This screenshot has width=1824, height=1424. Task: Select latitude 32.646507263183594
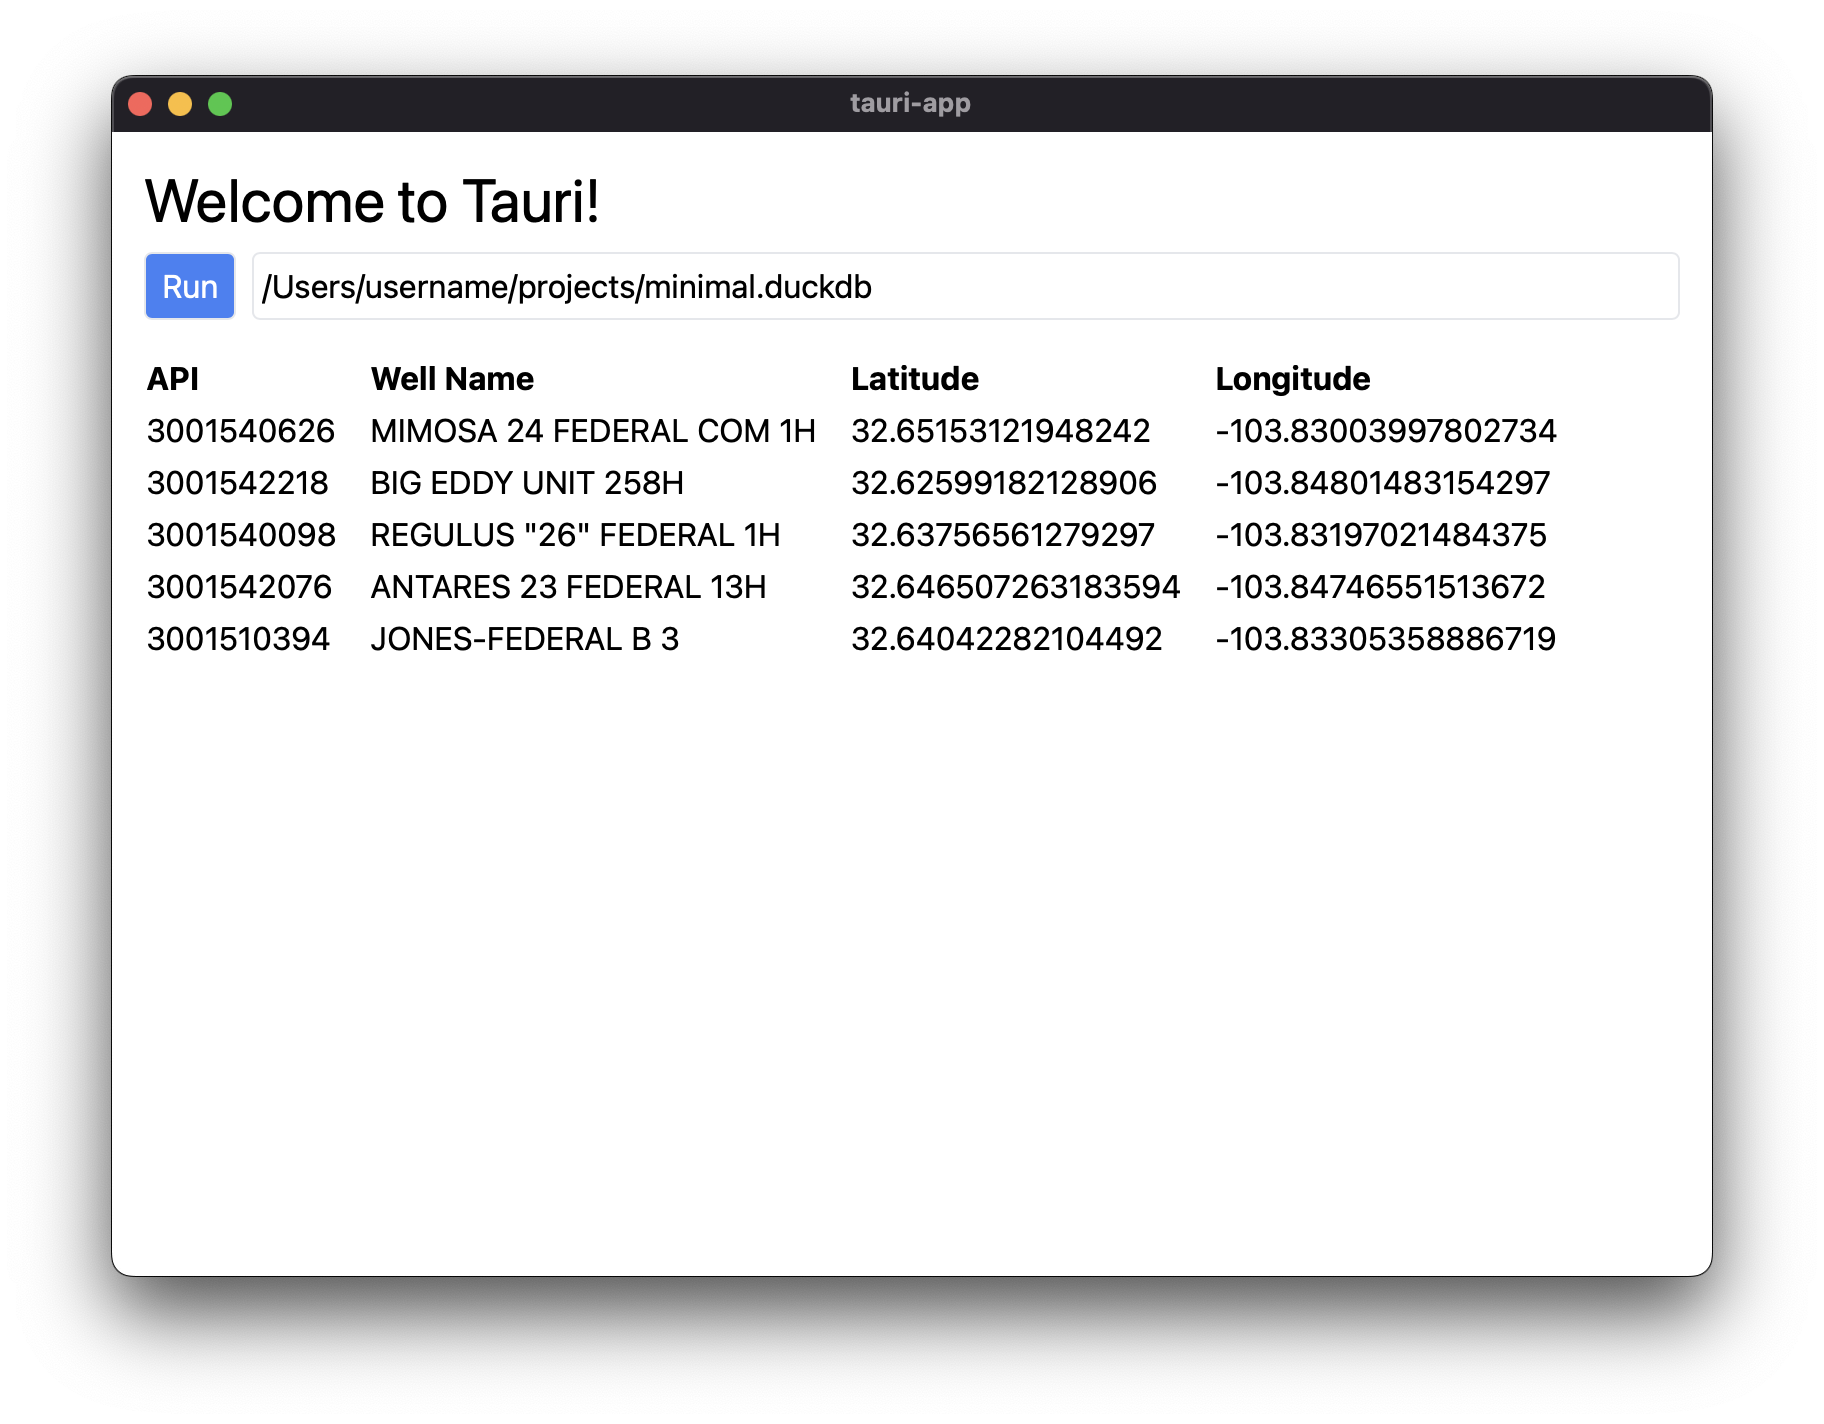[1015, 587]
